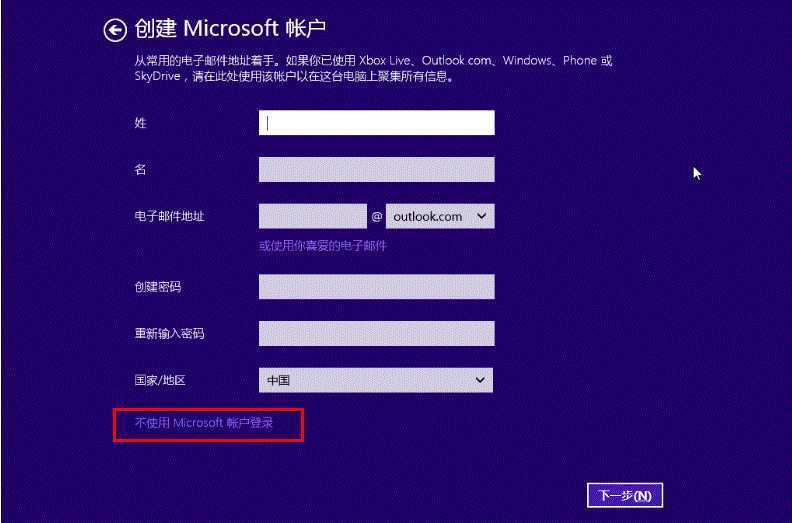Click the 名 (given name) input field
This screenshot has width=792, height=523.
coord(377,169)
